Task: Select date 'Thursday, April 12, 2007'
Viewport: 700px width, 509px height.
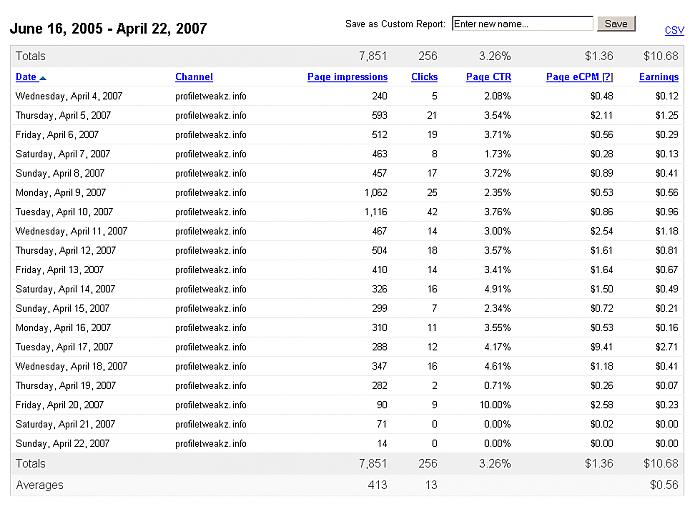Action: (x=66, y=250)
